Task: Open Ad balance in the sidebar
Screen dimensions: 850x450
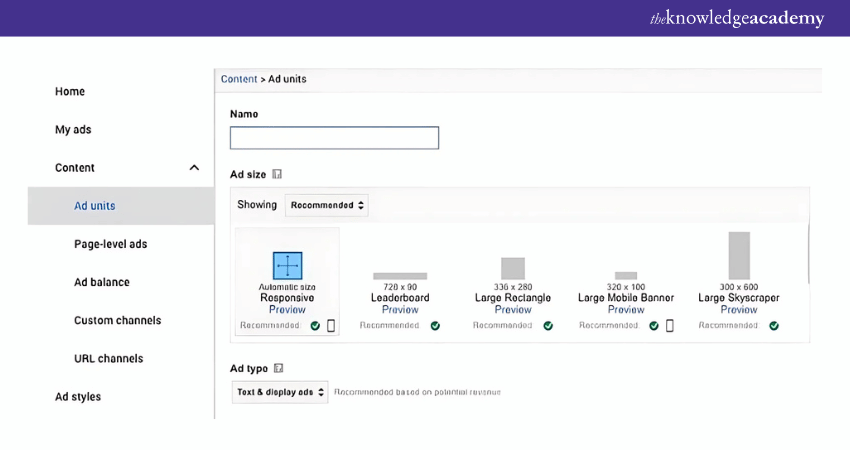Action: click(103, 283)
